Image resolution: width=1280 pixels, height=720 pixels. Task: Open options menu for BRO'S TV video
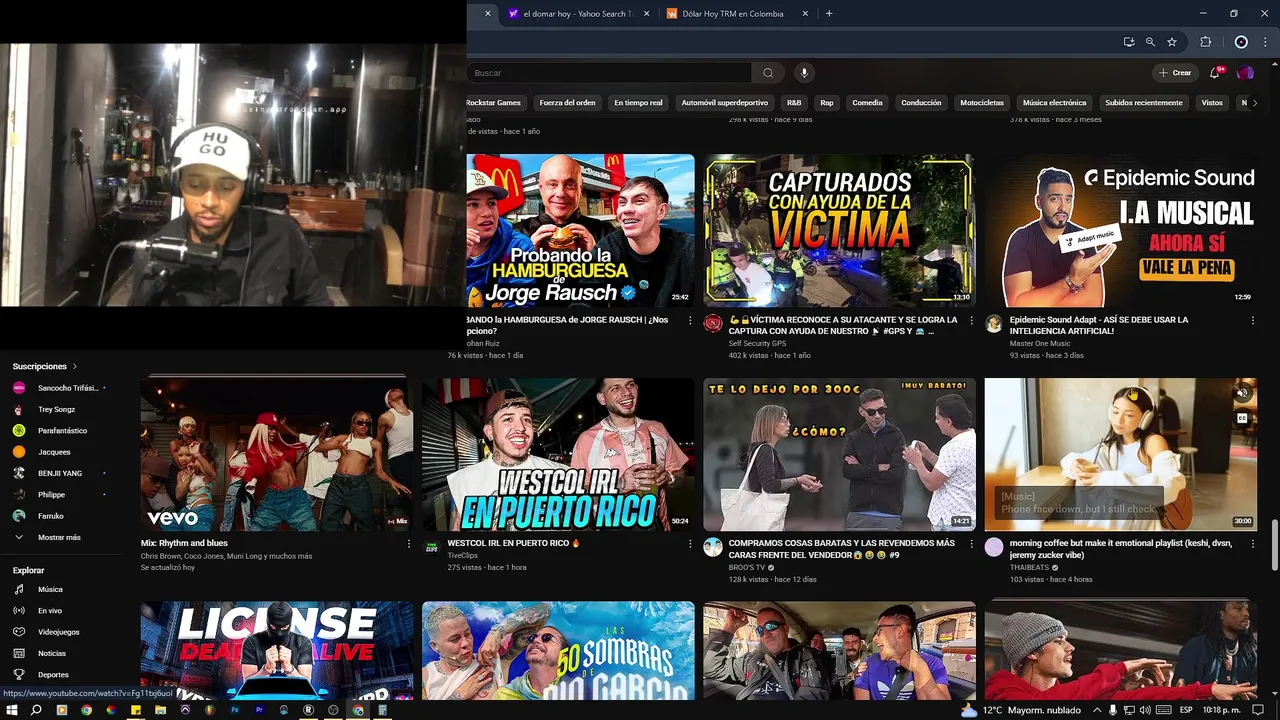point(971,544)
